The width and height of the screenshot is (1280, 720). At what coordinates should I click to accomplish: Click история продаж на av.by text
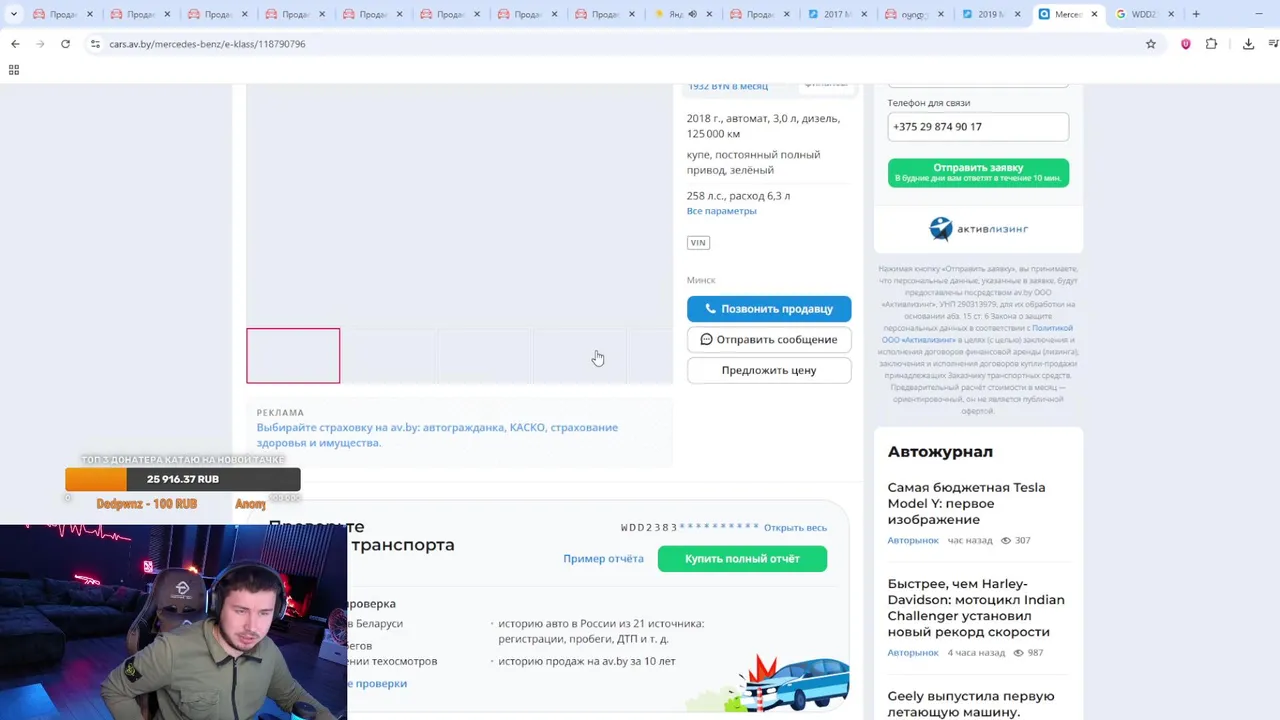click(x=587, y=661)
